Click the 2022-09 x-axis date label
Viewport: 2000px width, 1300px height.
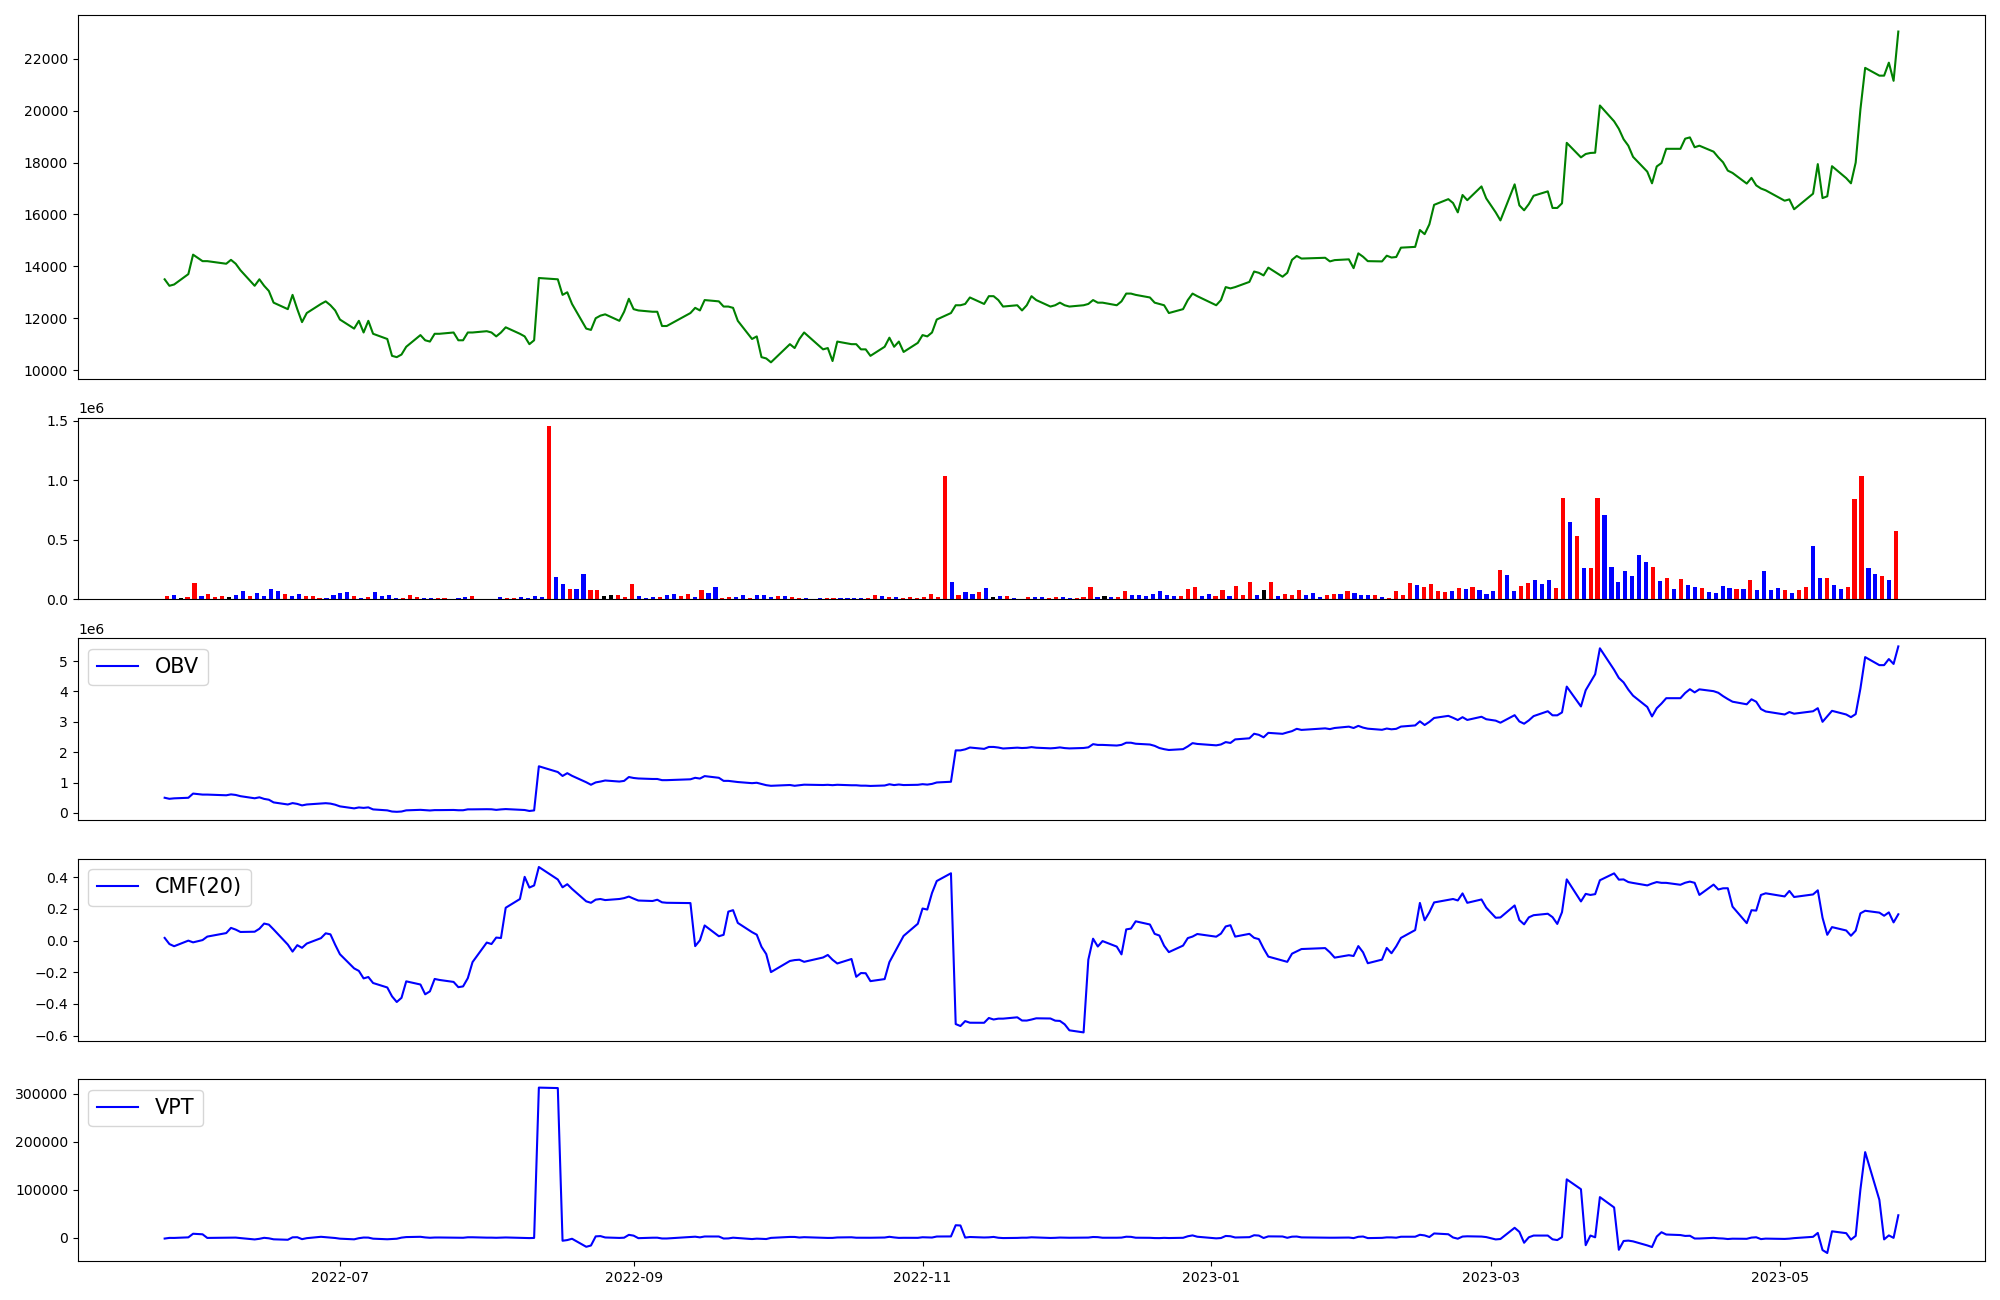pyautogui.click(x=634, y=1277)
